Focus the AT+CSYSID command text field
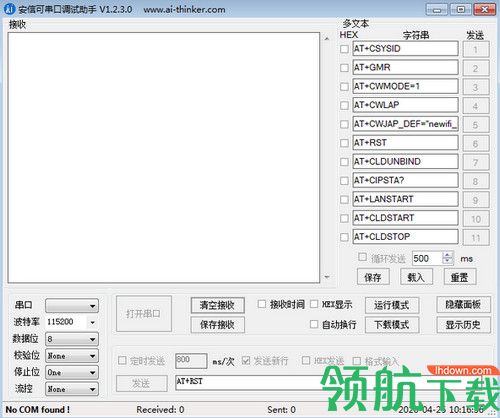The width and height of the screenshot is (500, 418). coord(405,49)
